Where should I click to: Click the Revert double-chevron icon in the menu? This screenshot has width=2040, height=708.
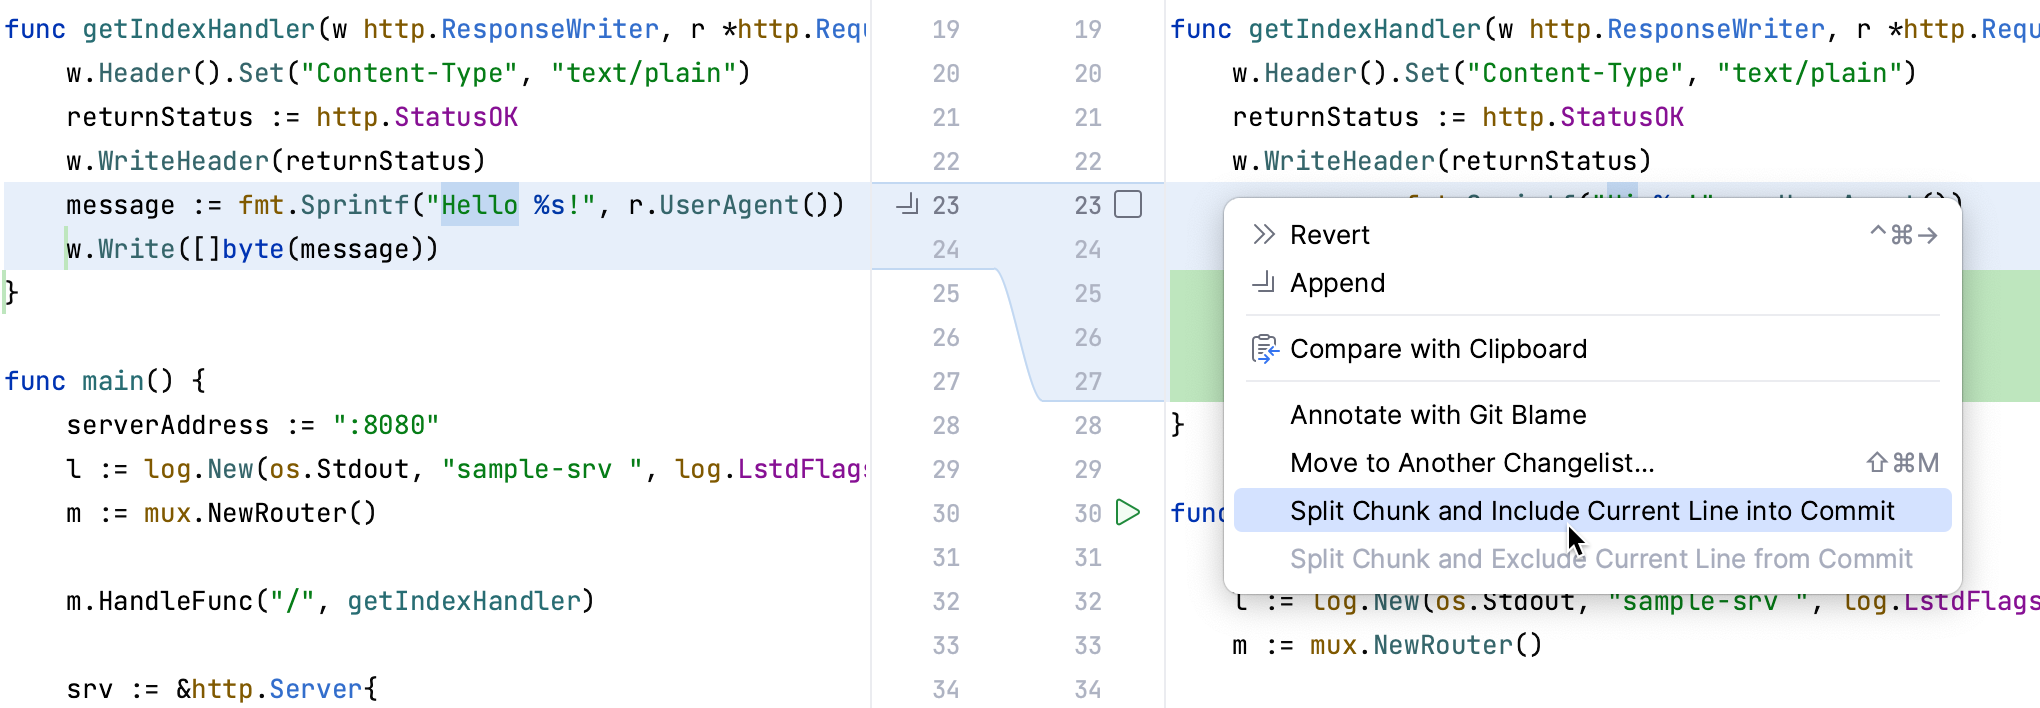click(1264, 235)
